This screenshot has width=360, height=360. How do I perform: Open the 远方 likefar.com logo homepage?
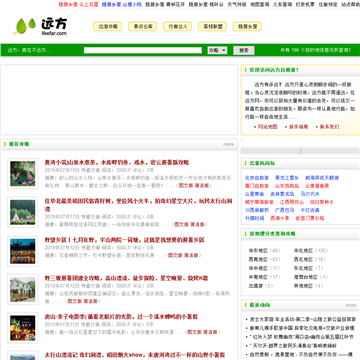click(40, 26)
